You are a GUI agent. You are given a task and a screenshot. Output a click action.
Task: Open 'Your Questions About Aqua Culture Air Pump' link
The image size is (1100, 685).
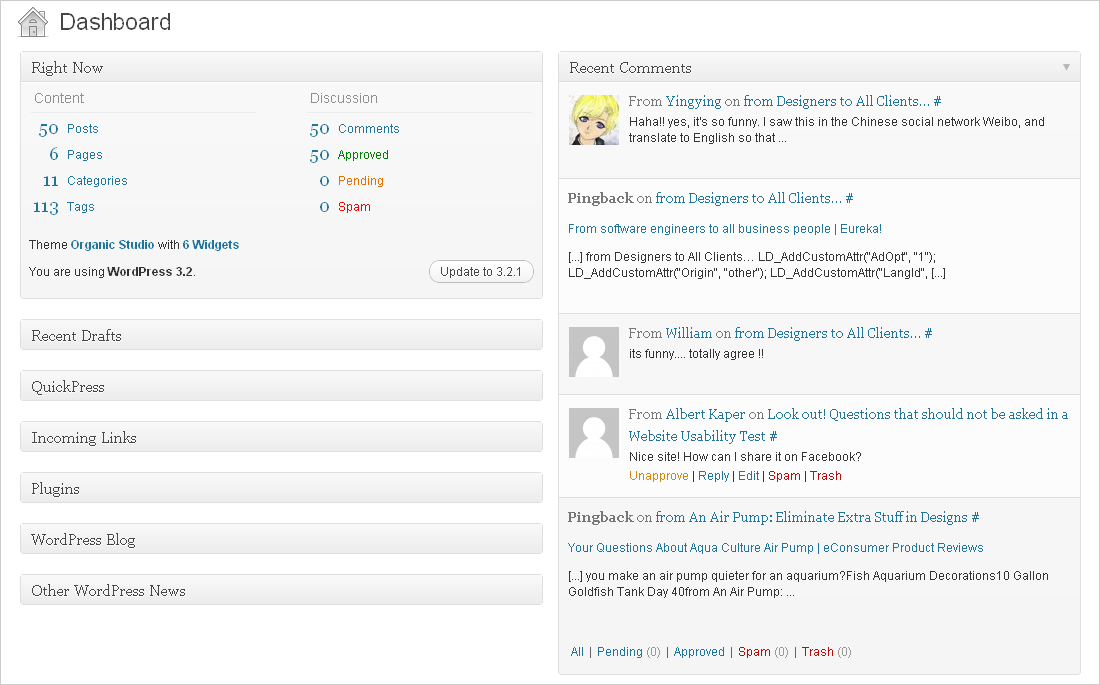click(x=775, y=547)
